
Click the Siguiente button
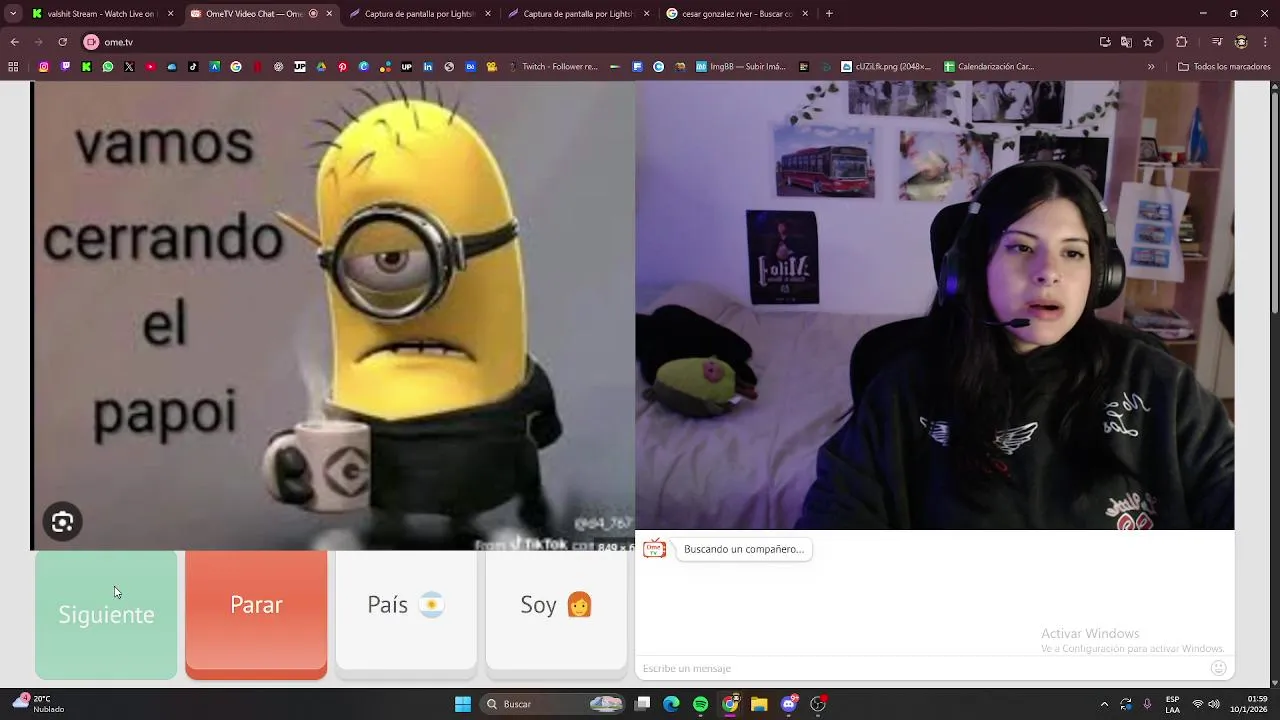(x=106, y=614)
